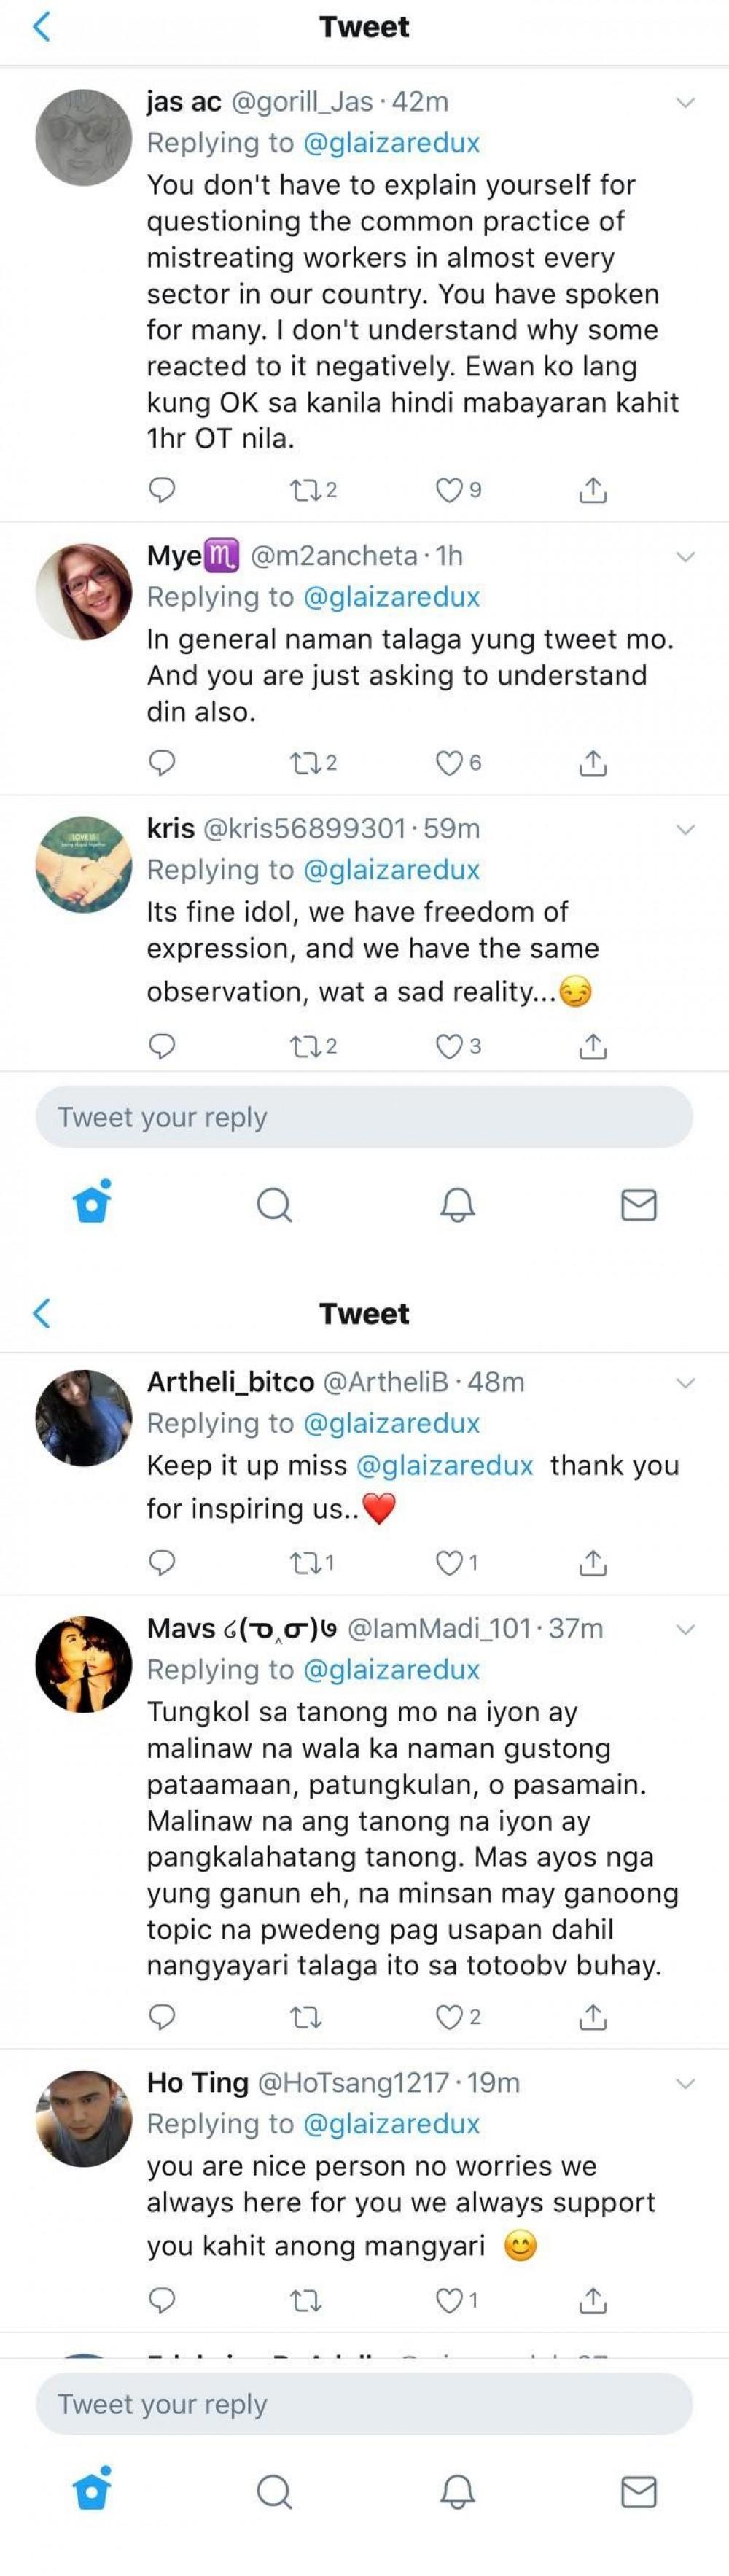Open Messages tab in bottom navigation bar
The image size is (729, 2576).
point(638,2492)
